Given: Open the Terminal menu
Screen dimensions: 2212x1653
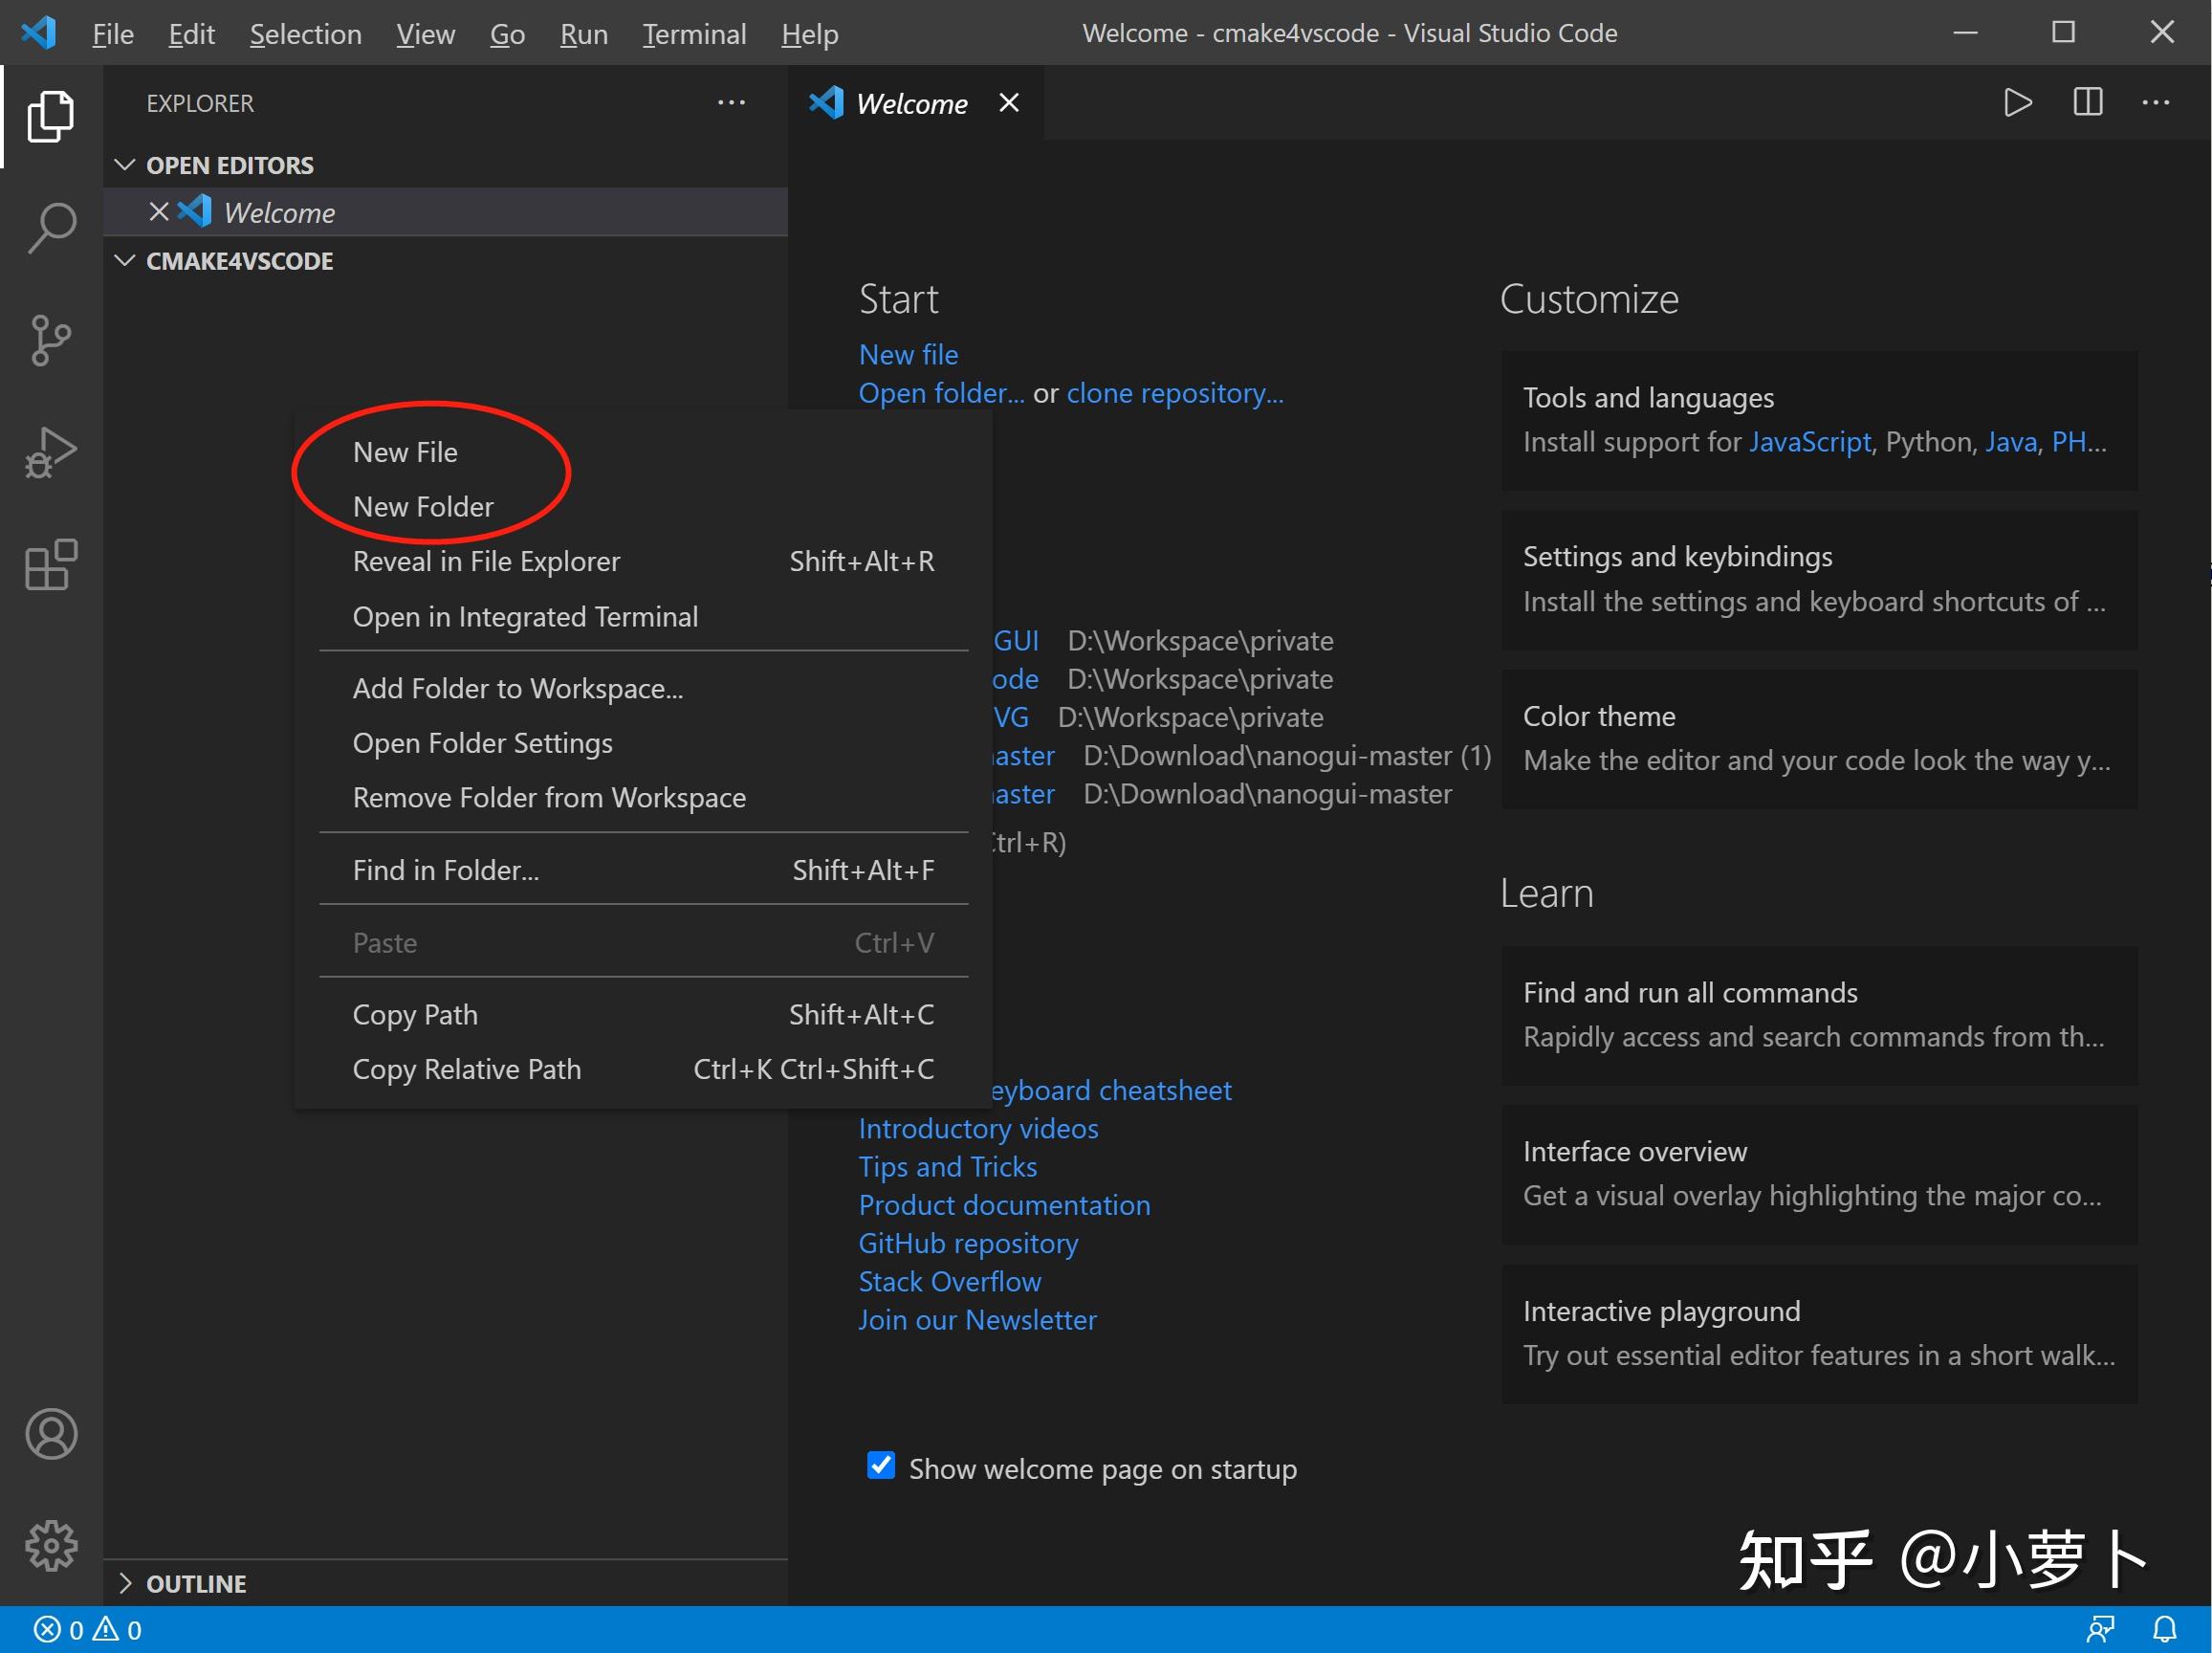Looking at the screenshot, I should point(695,34).
